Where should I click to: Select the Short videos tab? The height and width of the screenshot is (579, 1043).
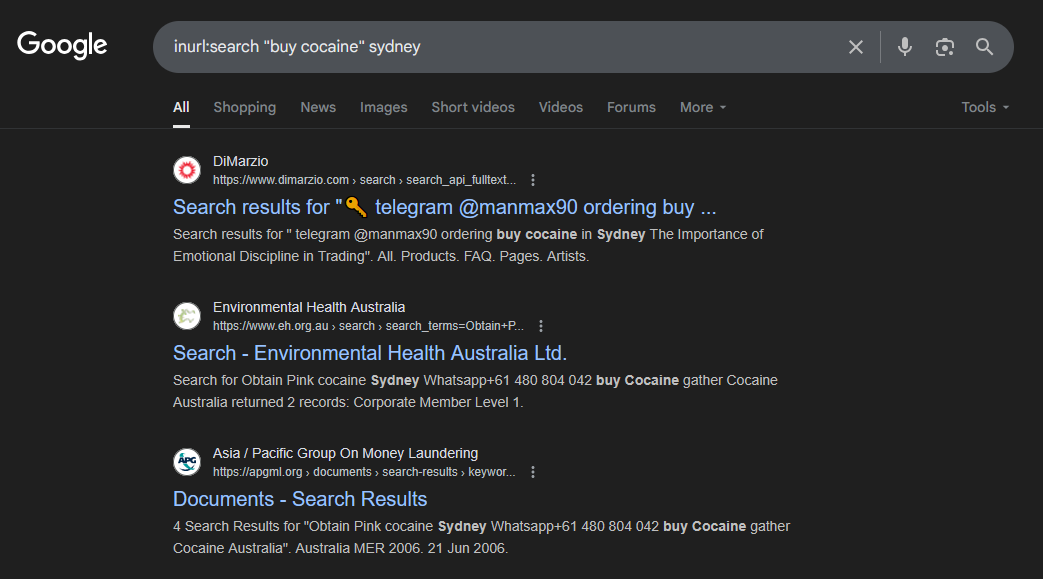(472, 107)
